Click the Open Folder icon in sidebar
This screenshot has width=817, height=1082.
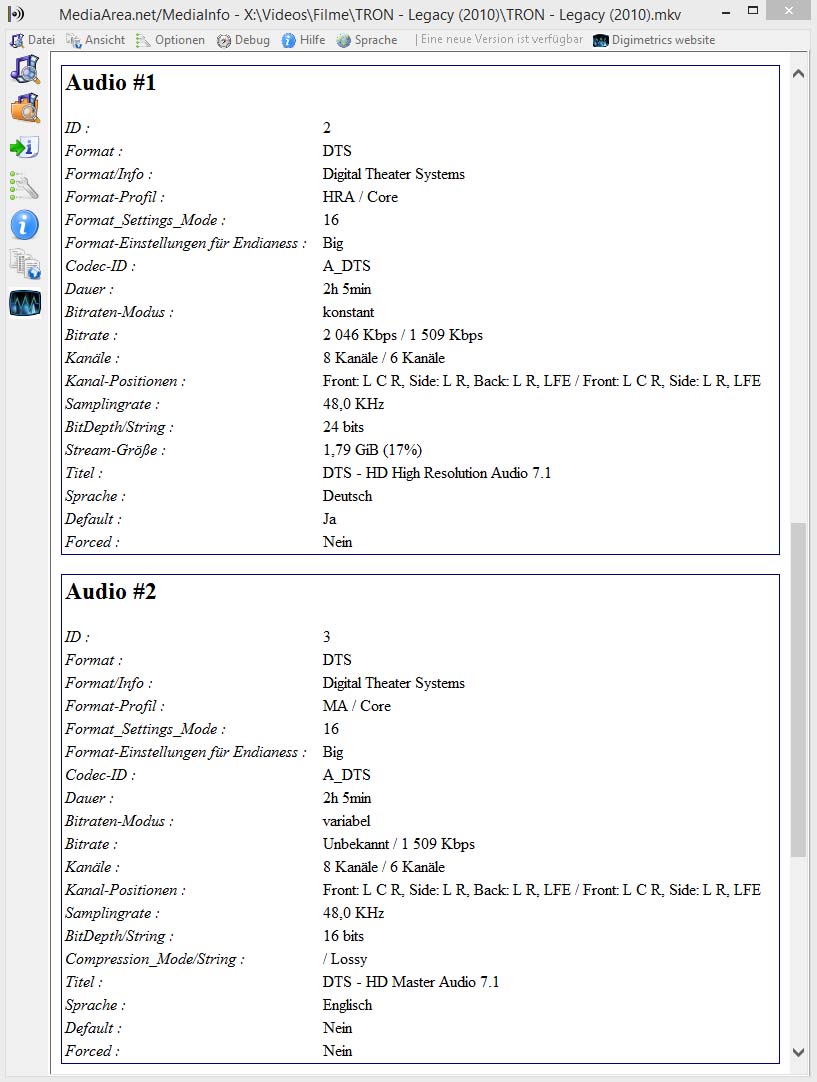[x=25, y=108]
